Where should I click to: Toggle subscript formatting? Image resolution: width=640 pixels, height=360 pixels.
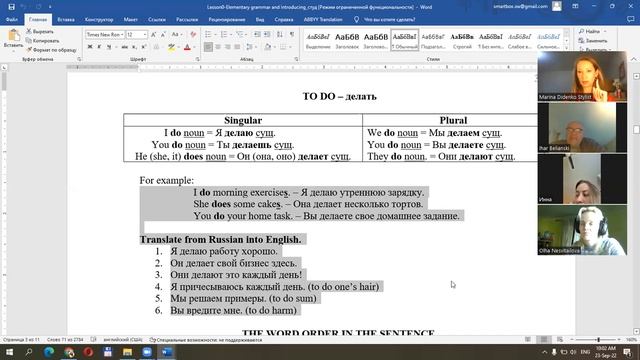click(x=134, y=47)
